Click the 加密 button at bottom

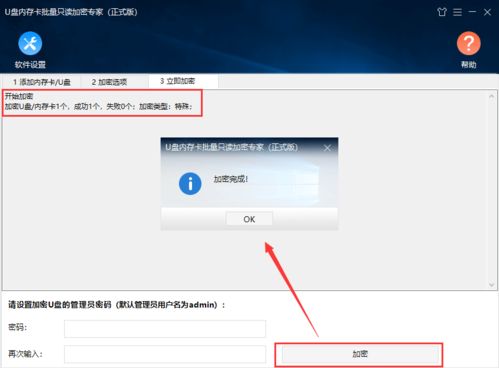(360, 354)
